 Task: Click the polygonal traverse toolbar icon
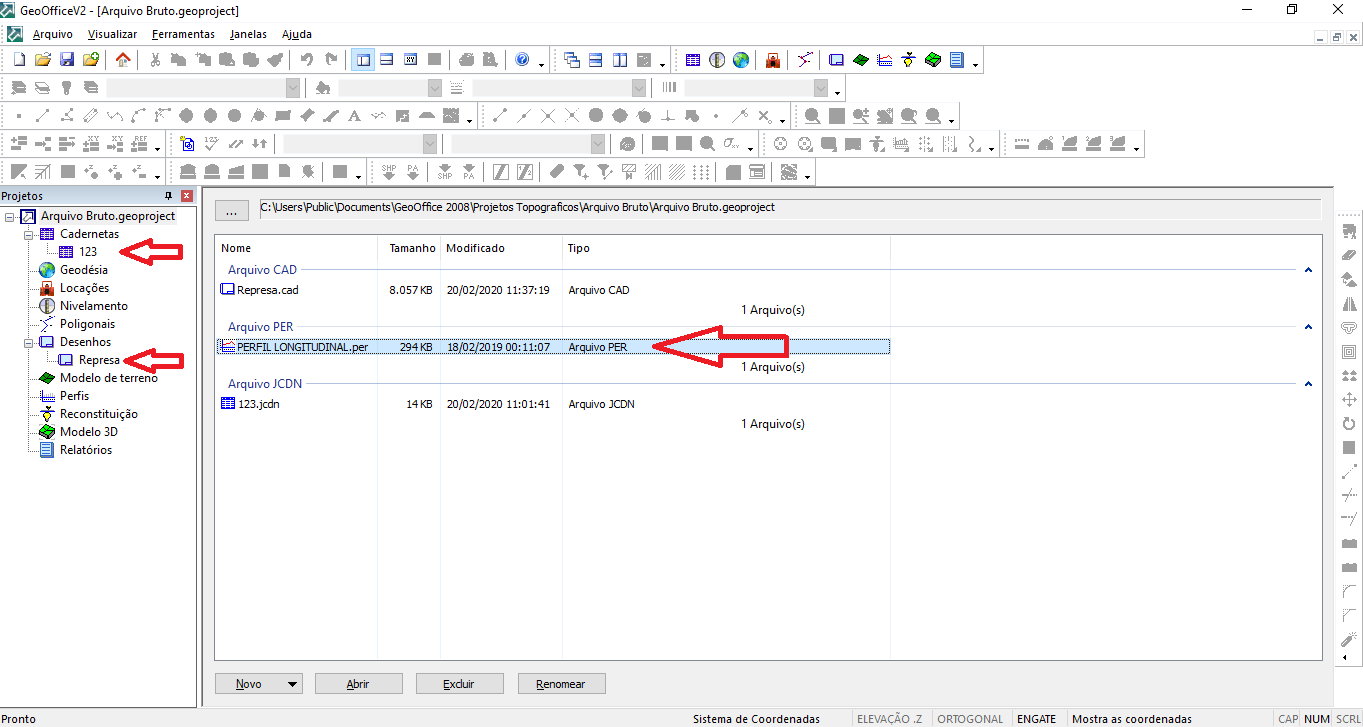[805, 60]
